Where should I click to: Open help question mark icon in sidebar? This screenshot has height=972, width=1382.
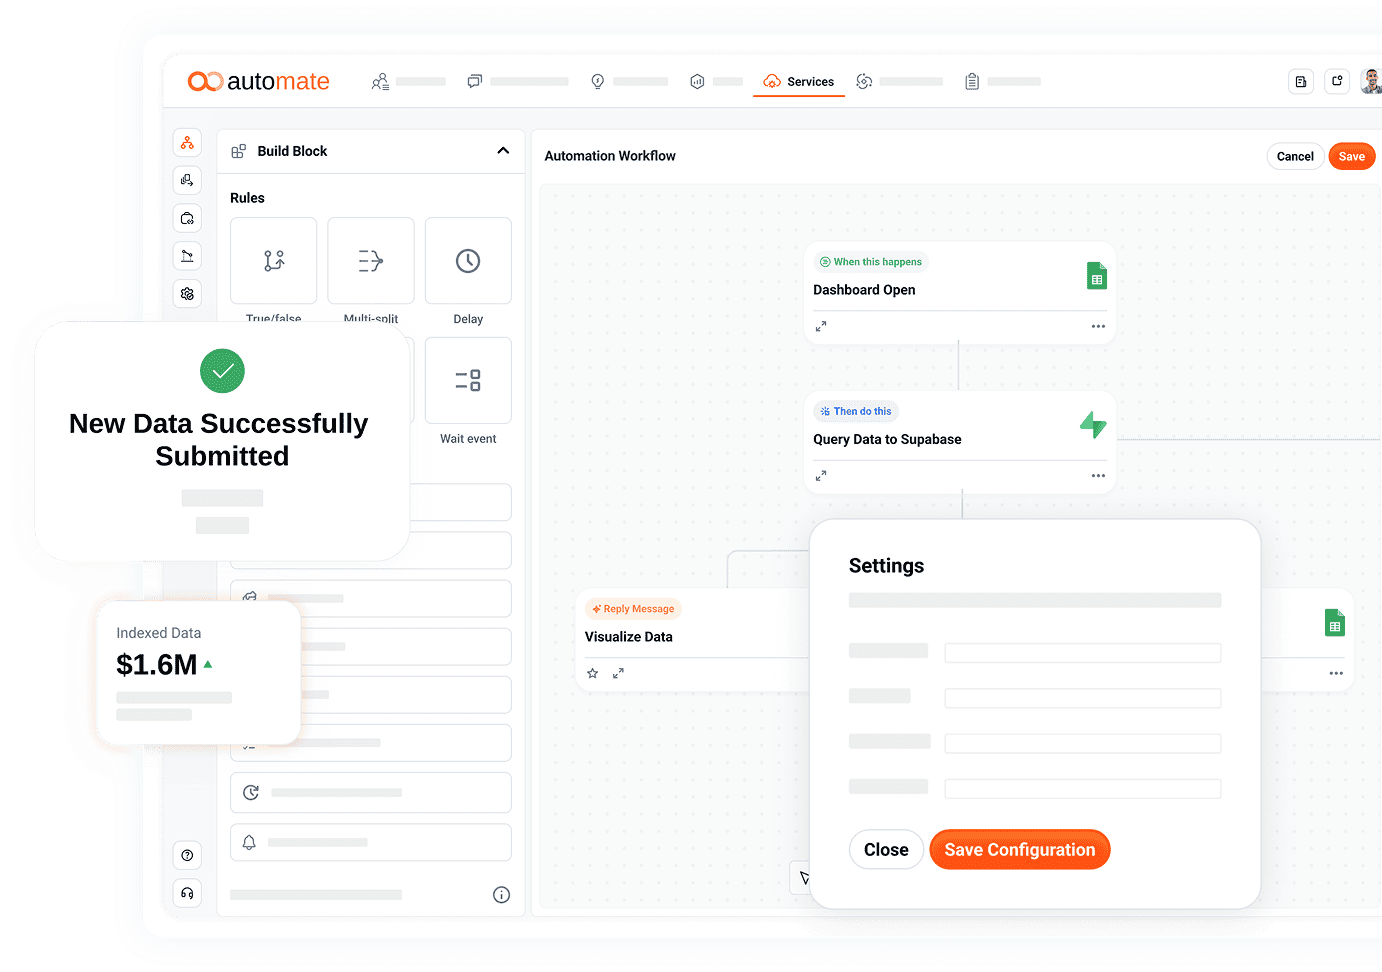[x=187, y=855]
